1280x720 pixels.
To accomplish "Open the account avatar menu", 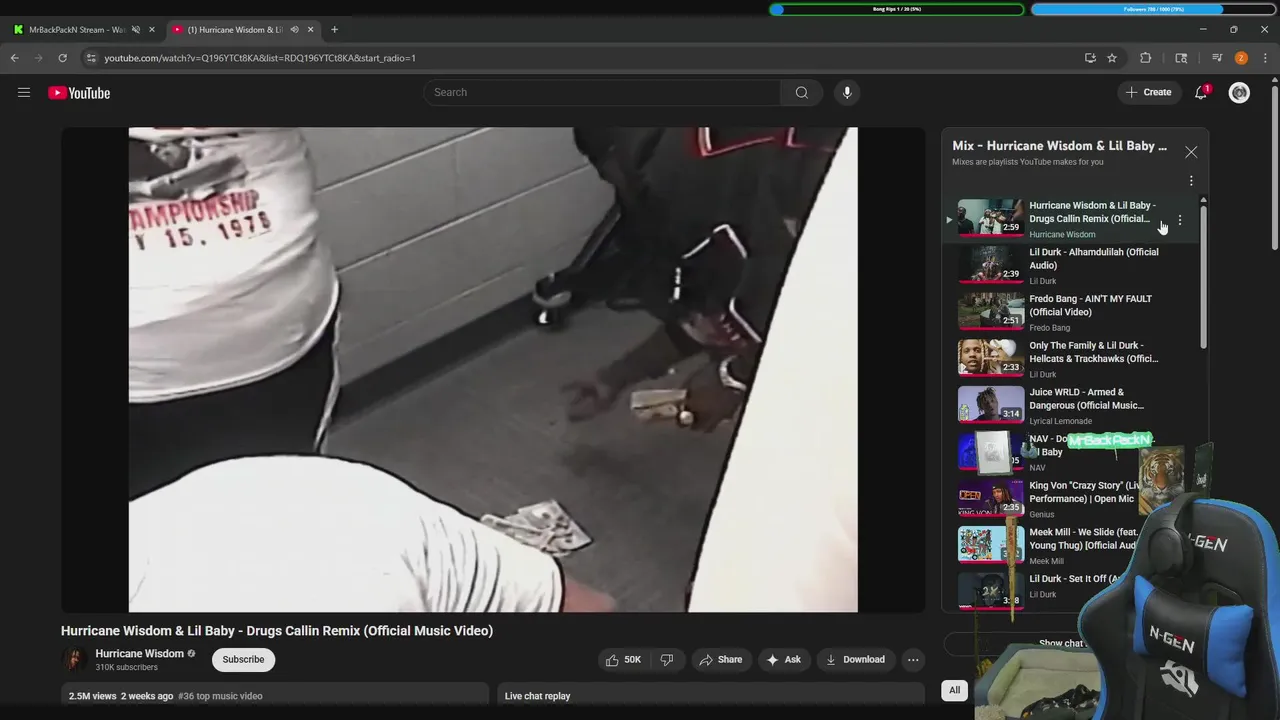I will 1239,93.
